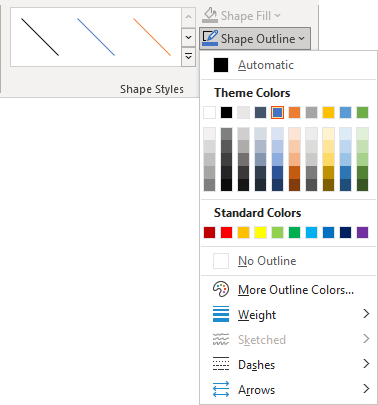Pick lightest gold tint in theme colors
Viewport: 378px width, 405px height.
click(328, 134)
